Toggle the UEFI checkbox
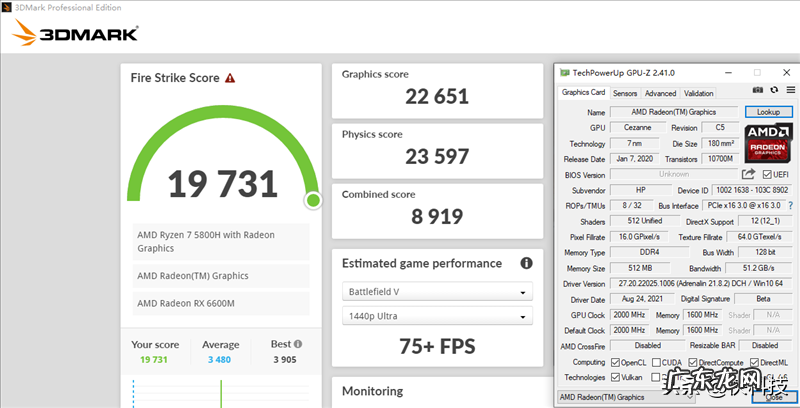 (x=767, y=174)
